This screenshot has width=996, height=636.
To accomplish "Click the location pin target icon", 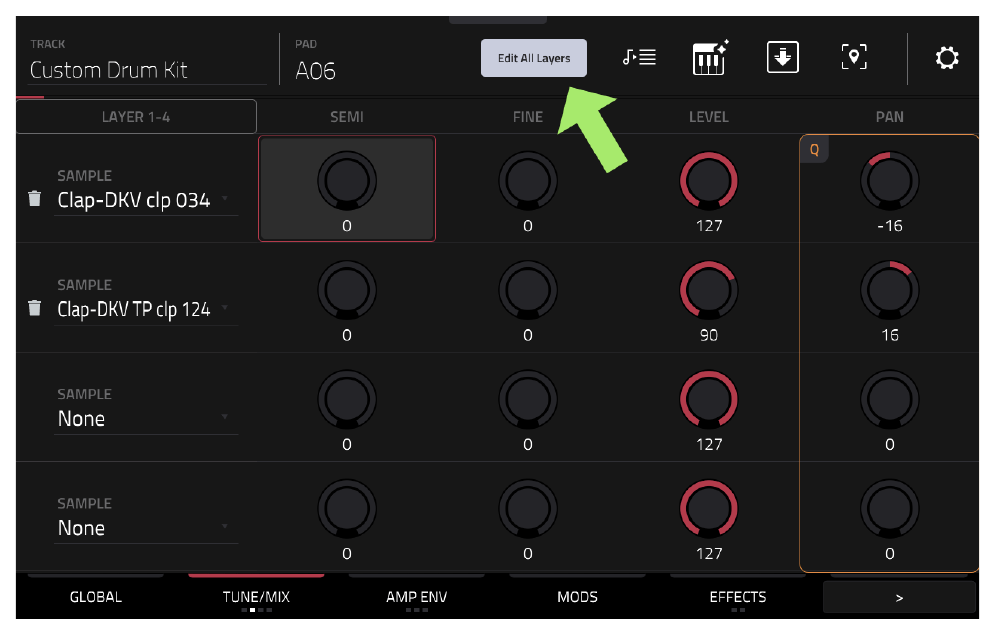I will pos(854,58).
